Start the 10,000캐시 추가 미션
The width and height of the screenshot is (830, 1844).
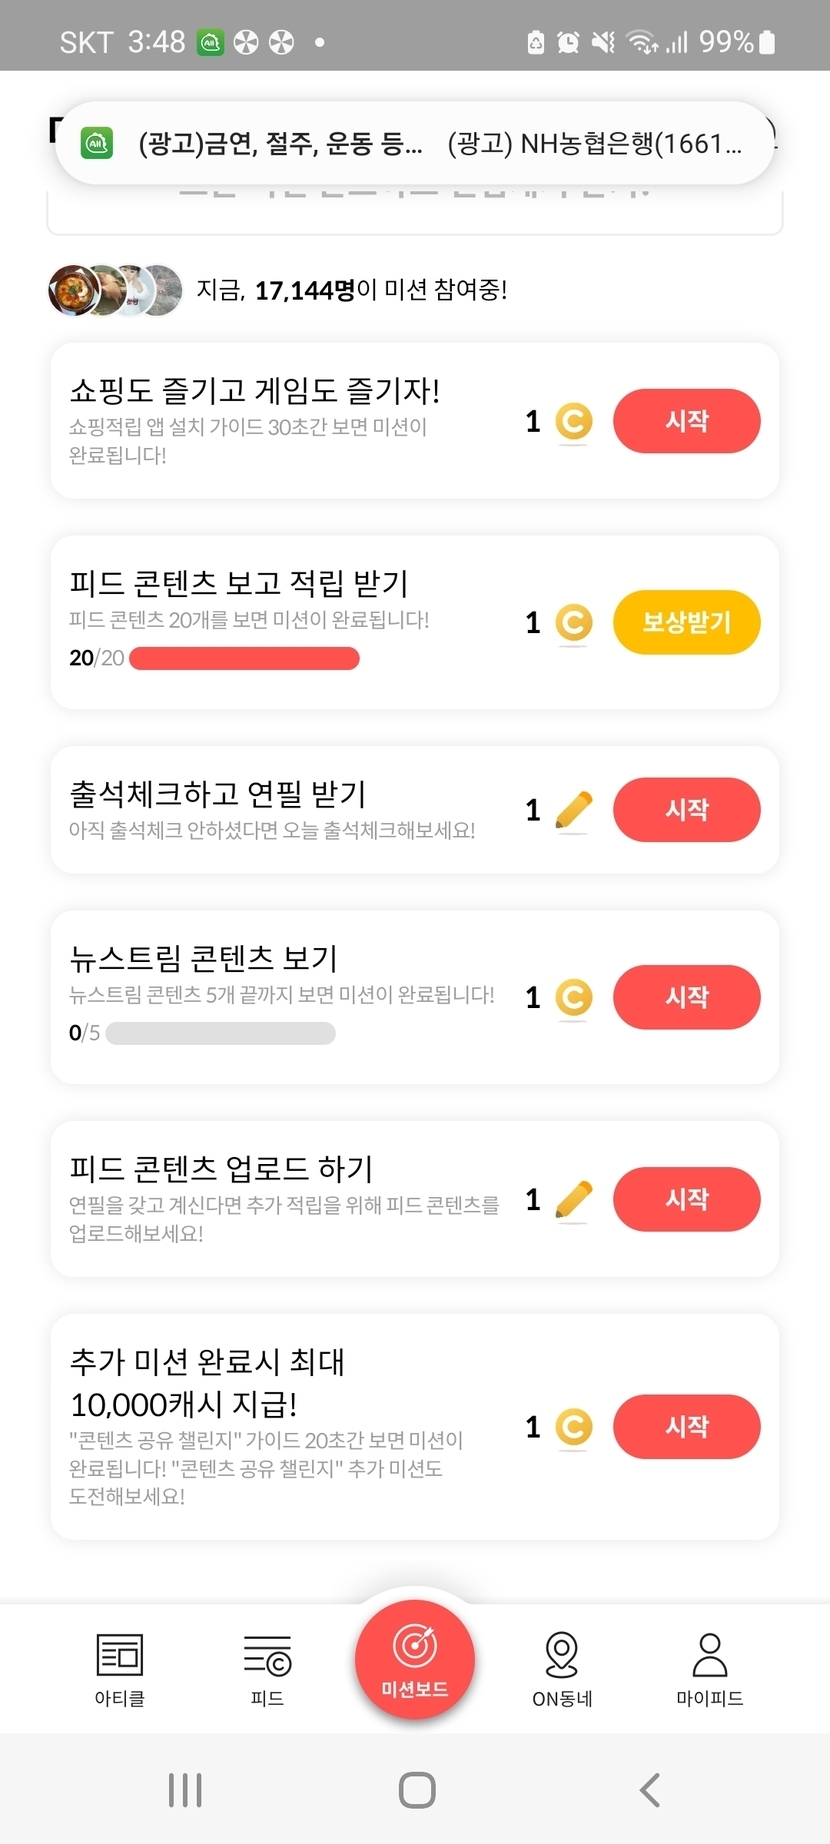[x=686, y=1427]
